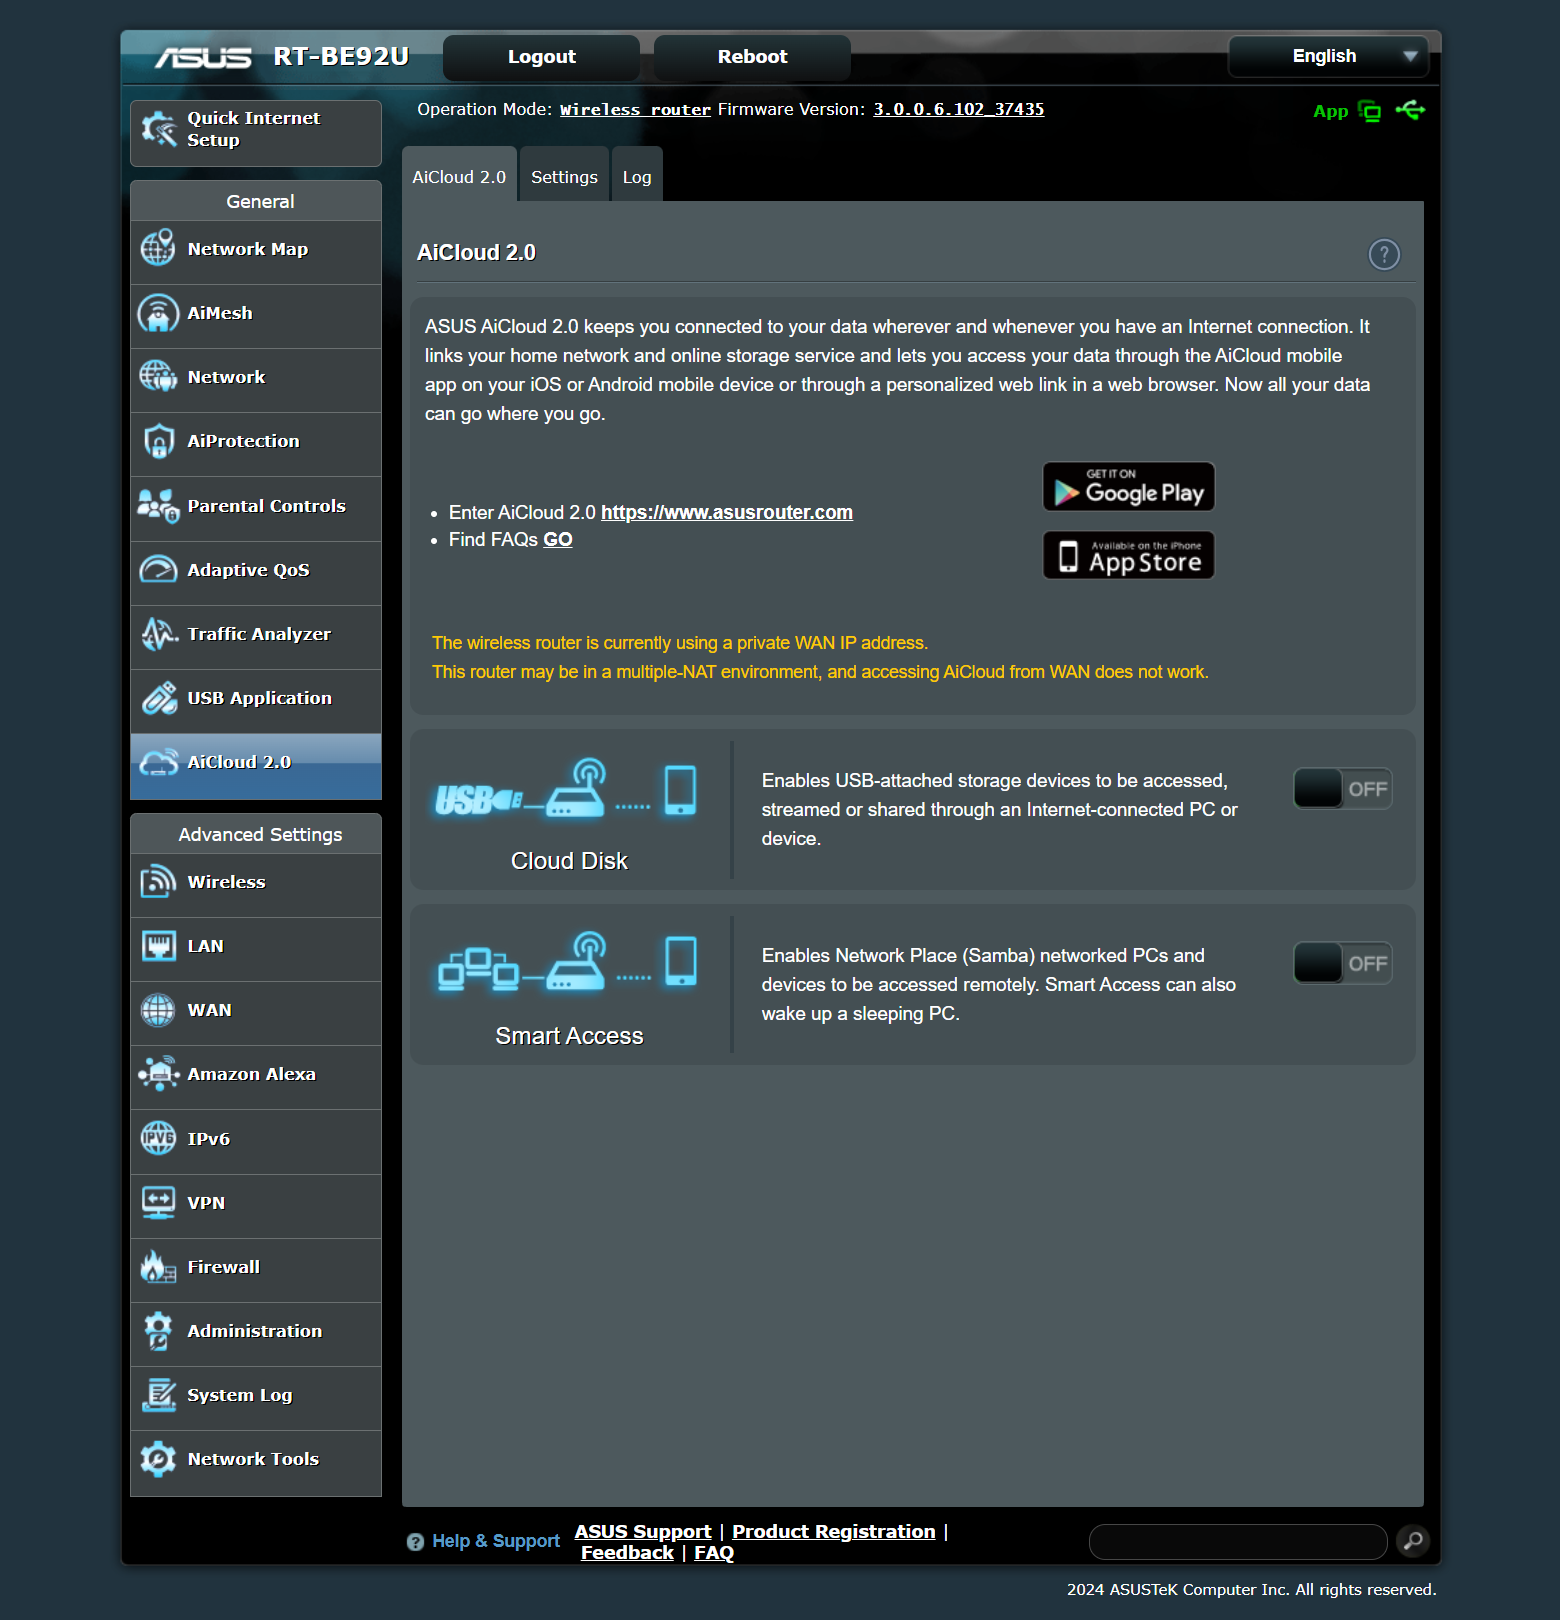
Task: Open AiProtection shield icon
Action: point(158,441)
